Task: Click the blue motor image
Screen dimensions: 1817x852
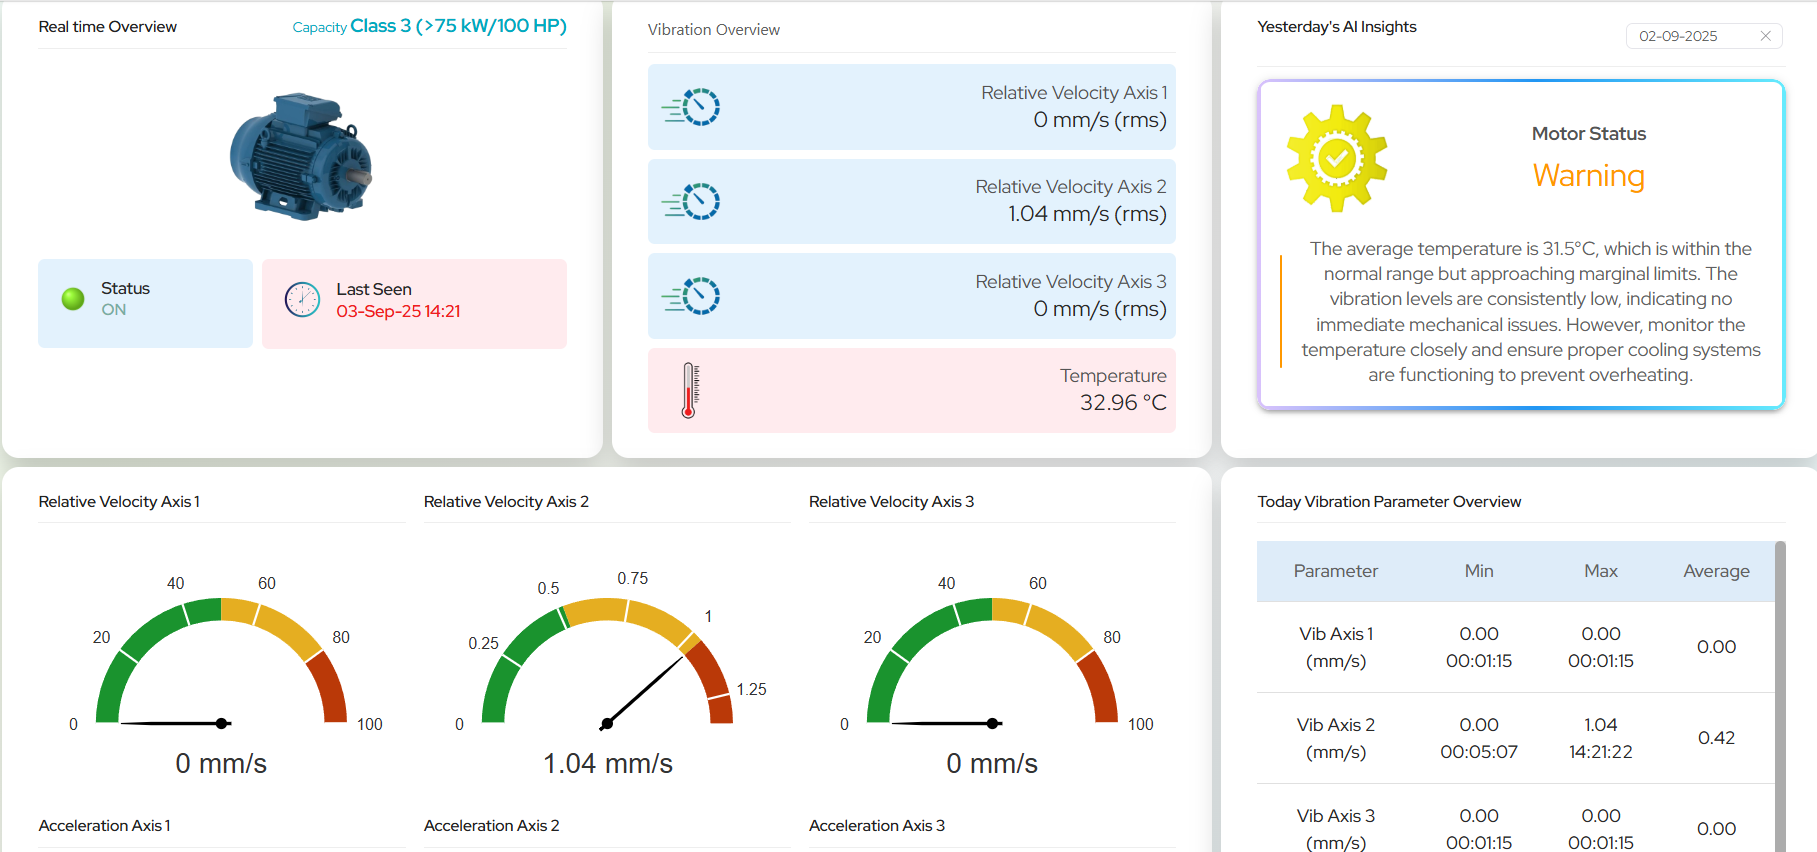Action: pos(301,156)
